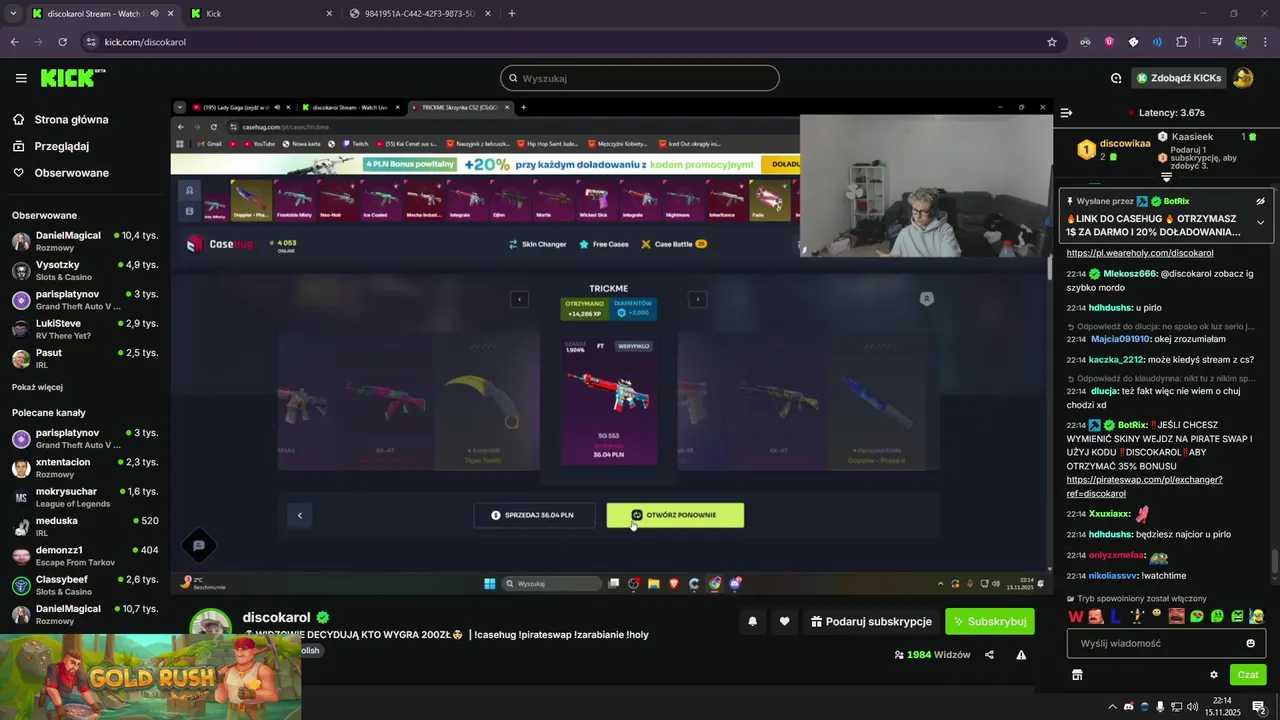This screenshot has width=1280, height=720.
Task: Open recommended channel mokrysuchar
Action: tap(85, 497)
